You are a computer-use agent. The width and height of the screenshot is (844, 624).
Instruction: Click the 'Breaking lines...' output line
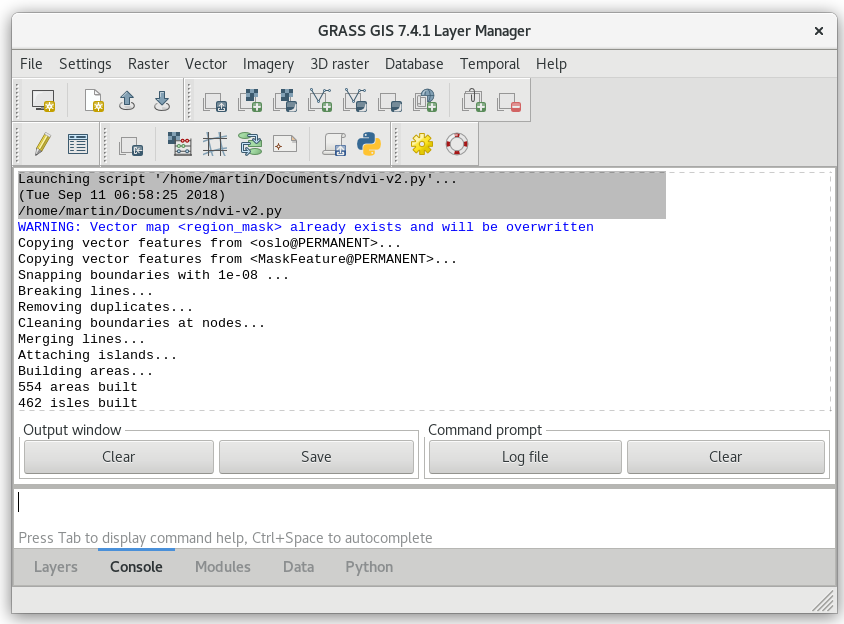[x=86, y=291]
